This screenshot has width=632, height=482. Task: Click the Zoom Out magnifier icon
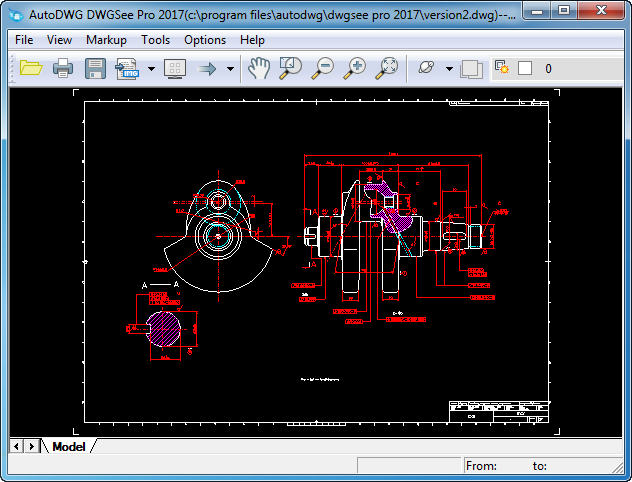(x=322, y=68)
